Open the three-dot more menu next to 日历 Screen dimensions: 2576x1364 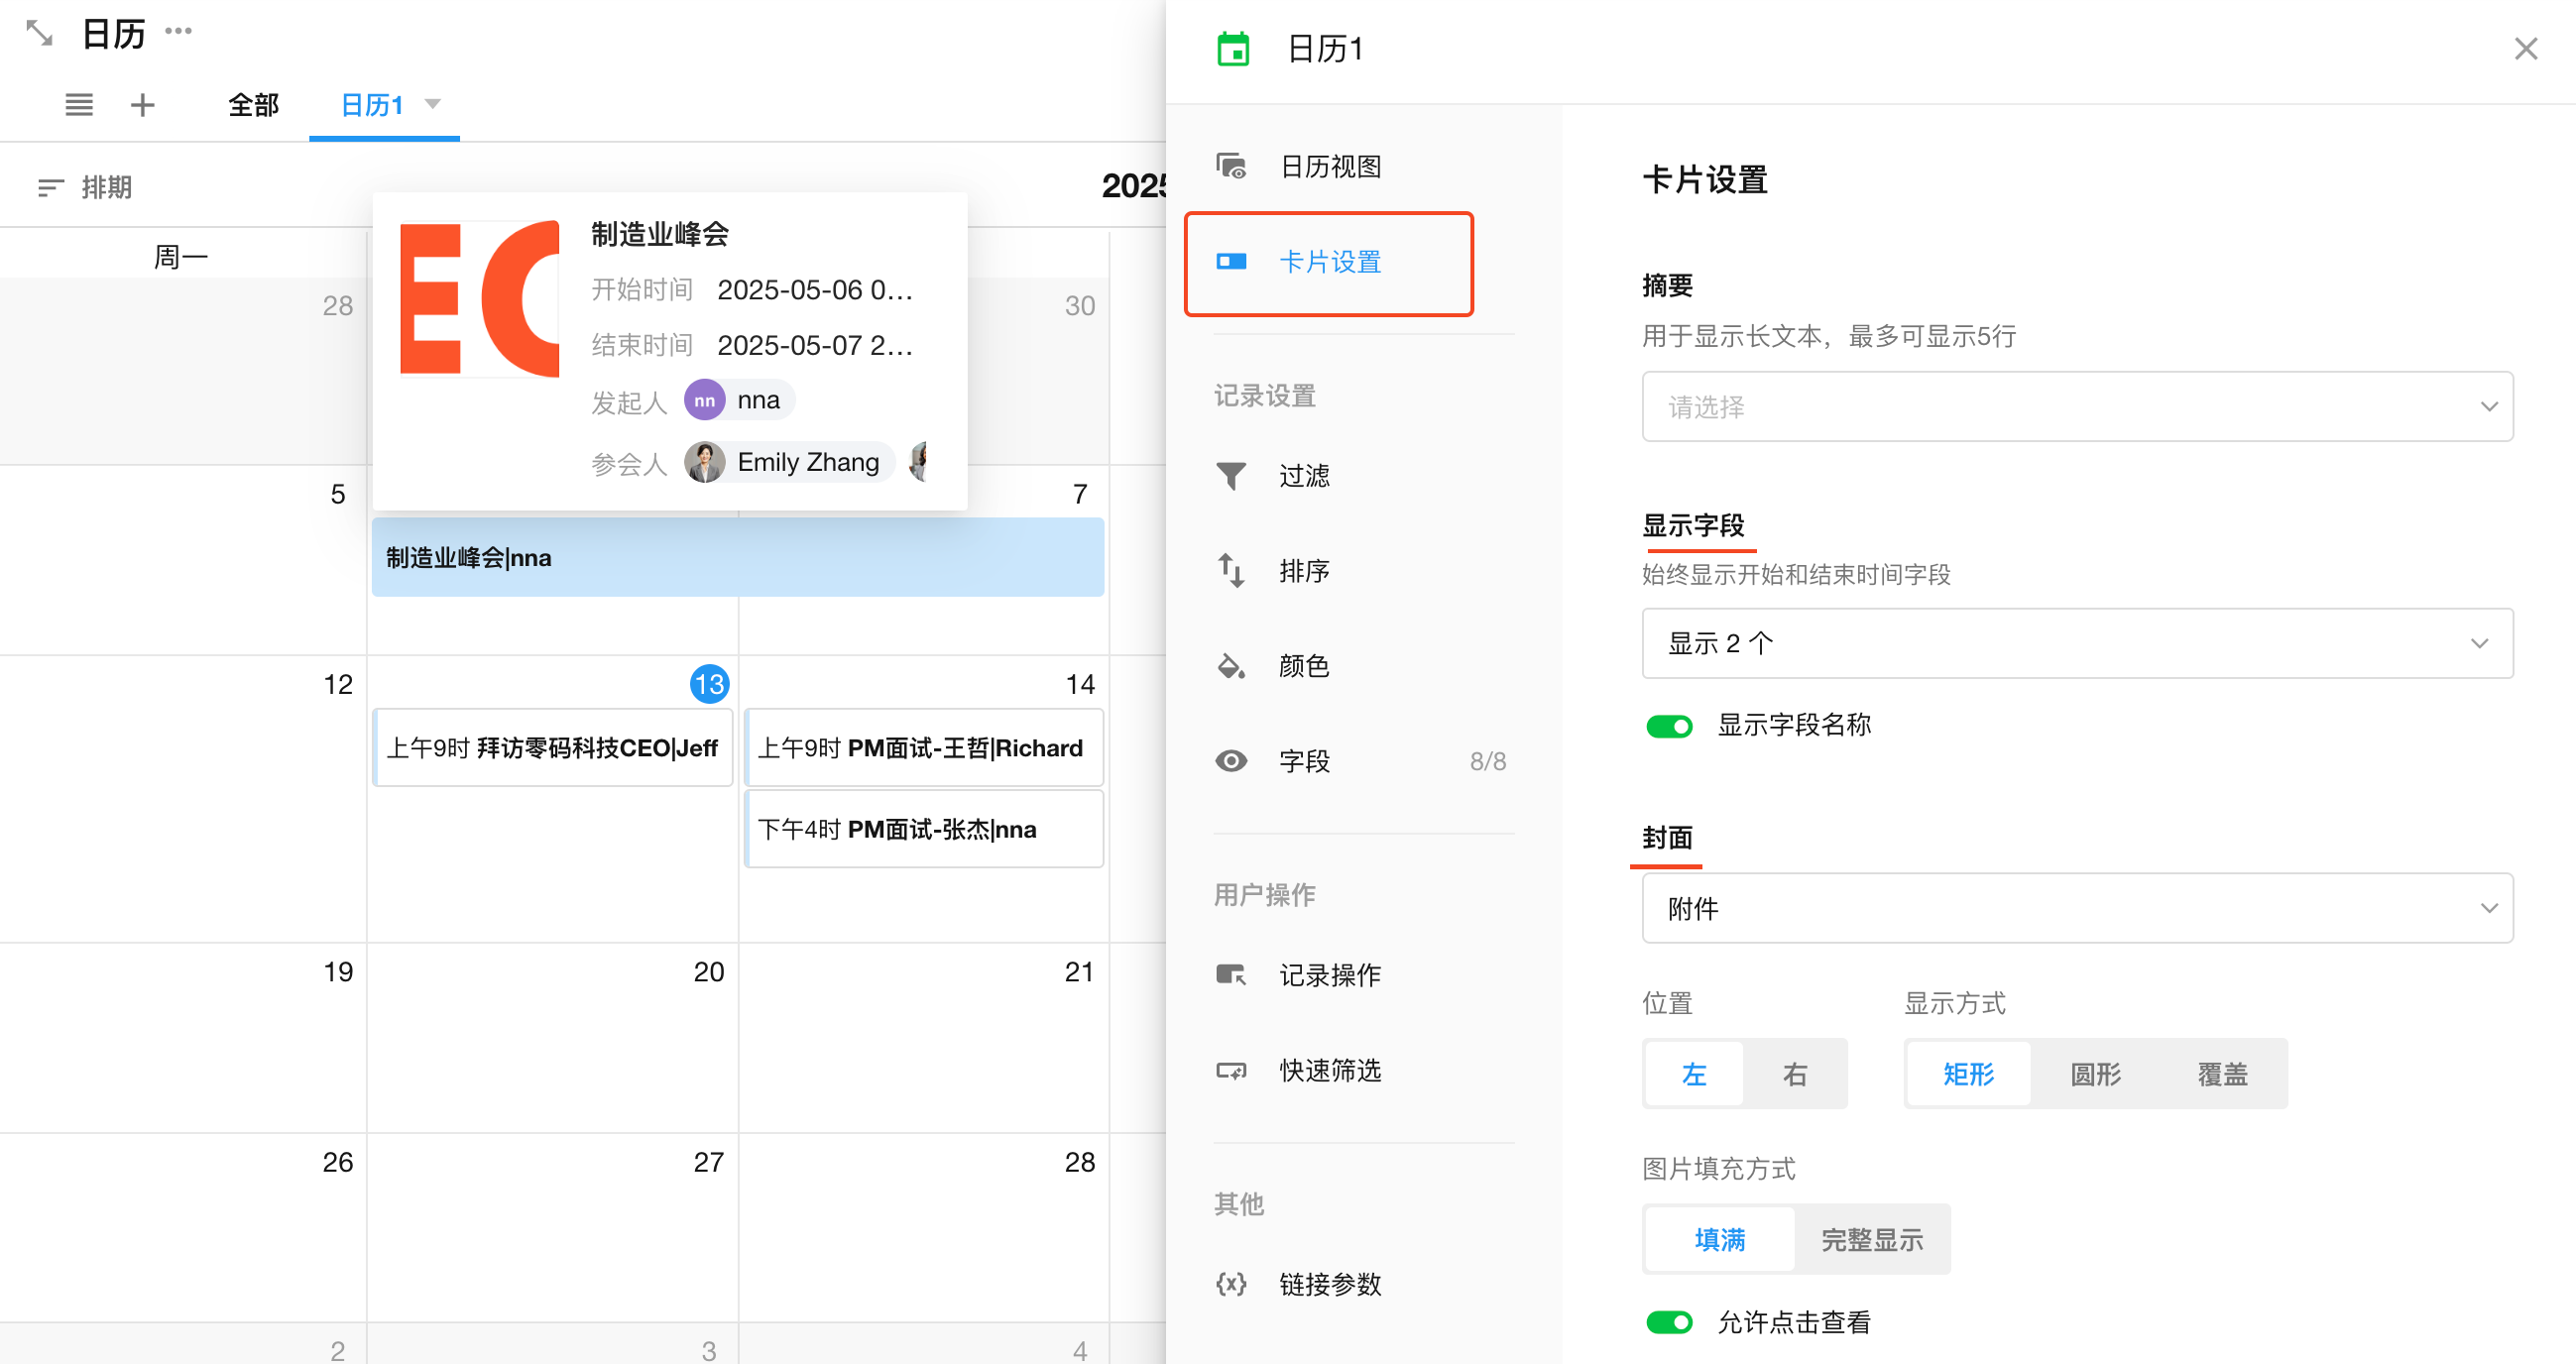(178, 31)
